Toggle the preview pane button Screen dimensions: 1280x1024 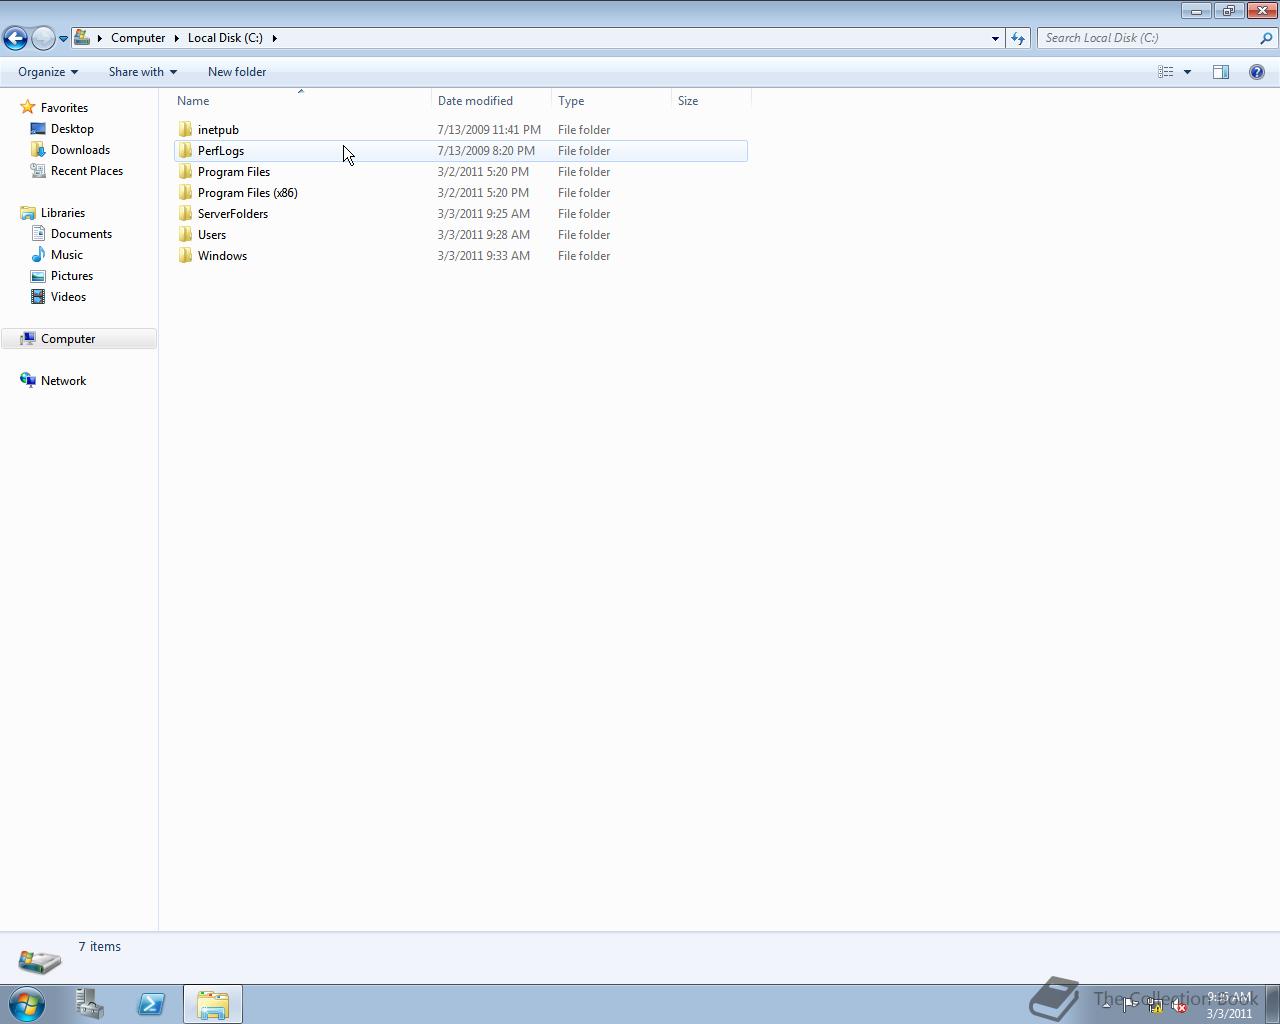[x=1221, y=72]
